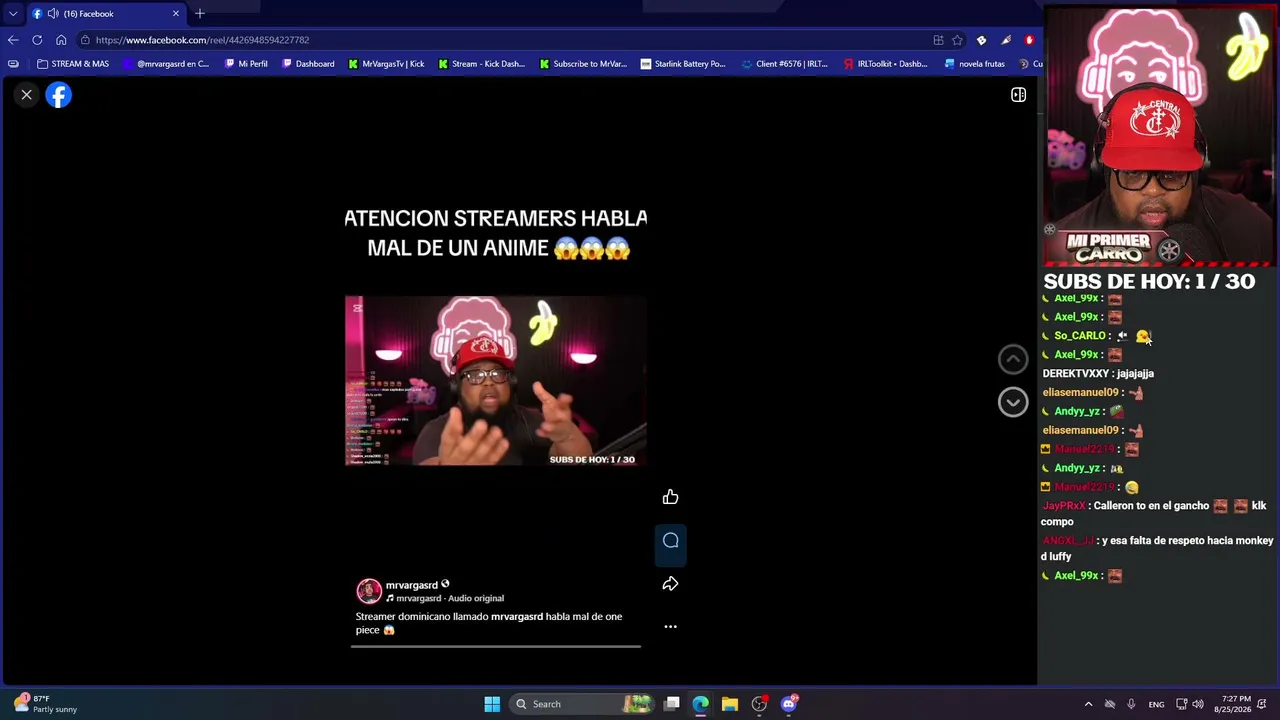
Task: Open Facebook home via the logo
Action: point(59,95)
